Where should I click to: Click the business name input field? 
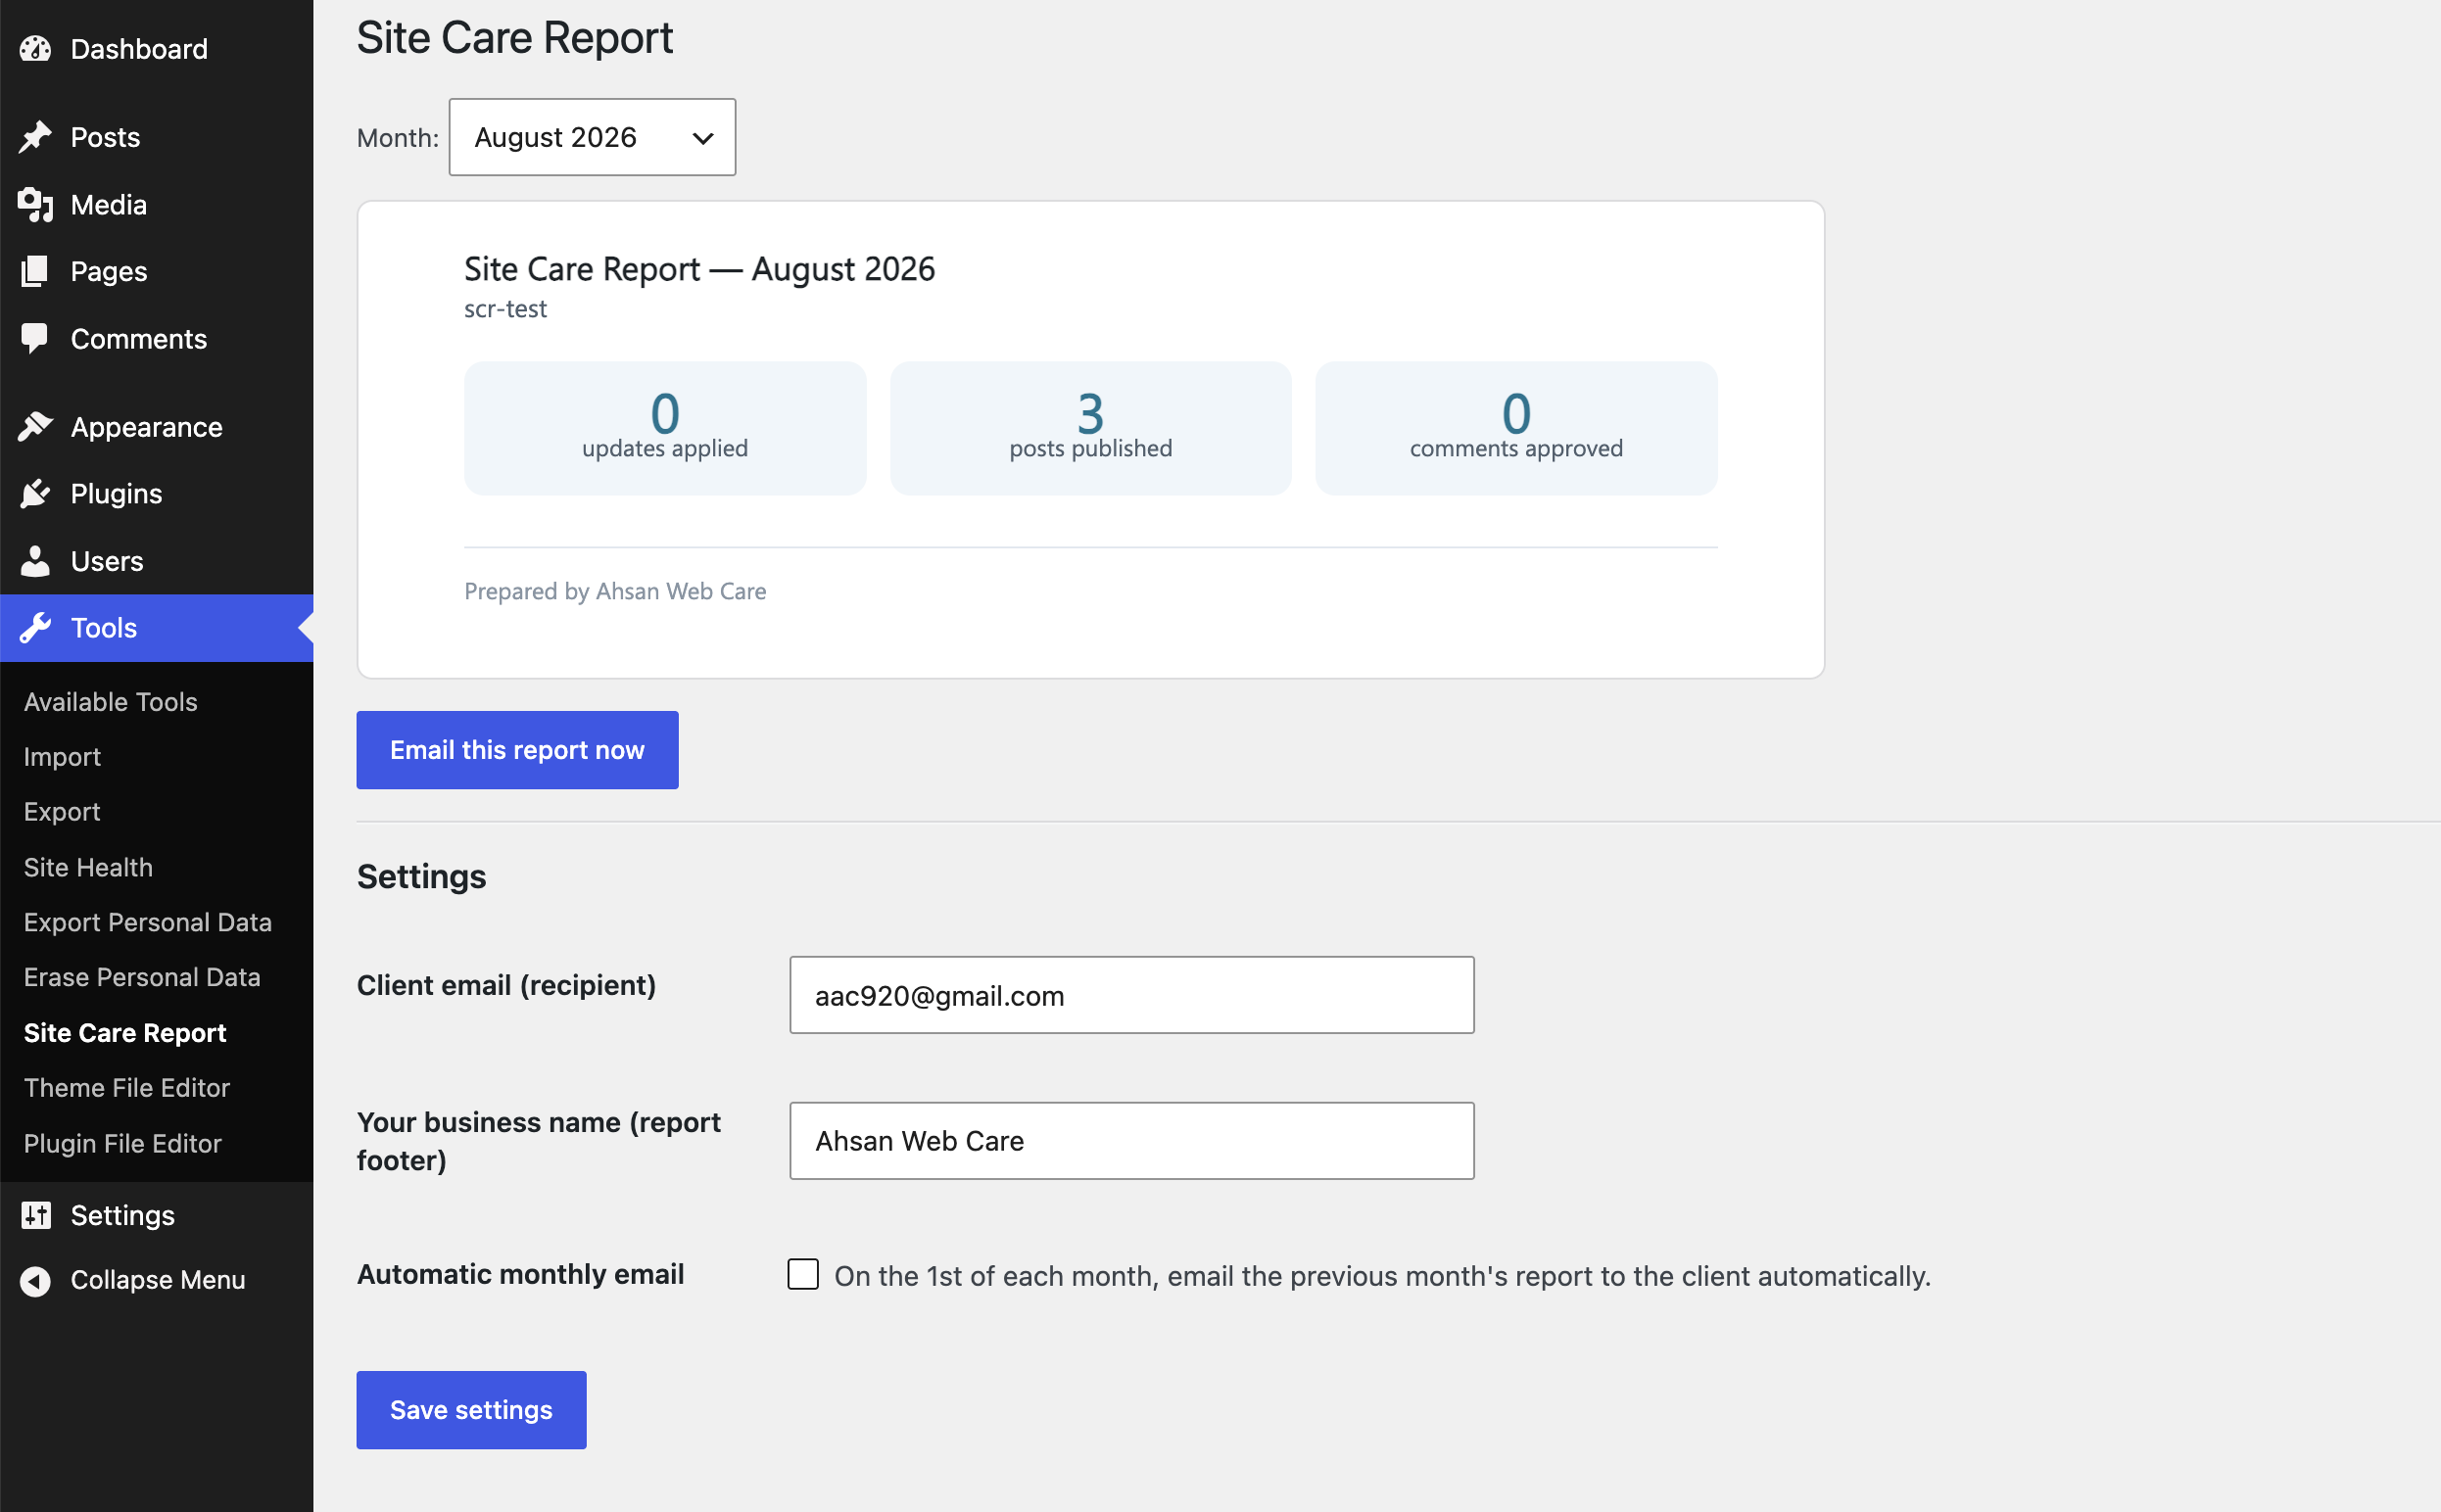coord(1132,1141)
